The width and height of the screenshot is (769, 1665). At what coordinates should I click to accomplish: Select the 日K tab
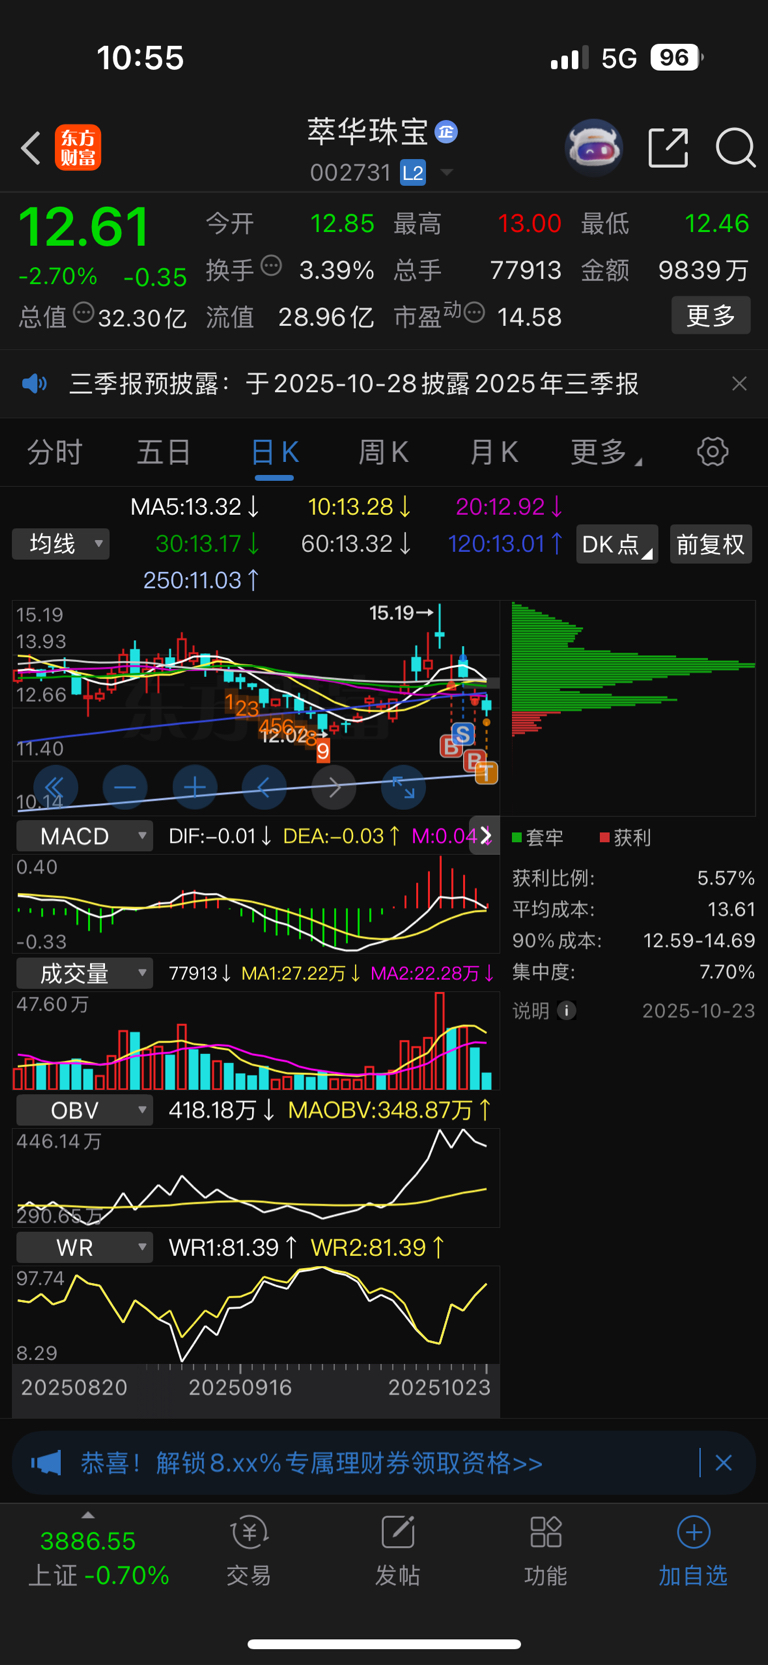(x=274, y=452)
